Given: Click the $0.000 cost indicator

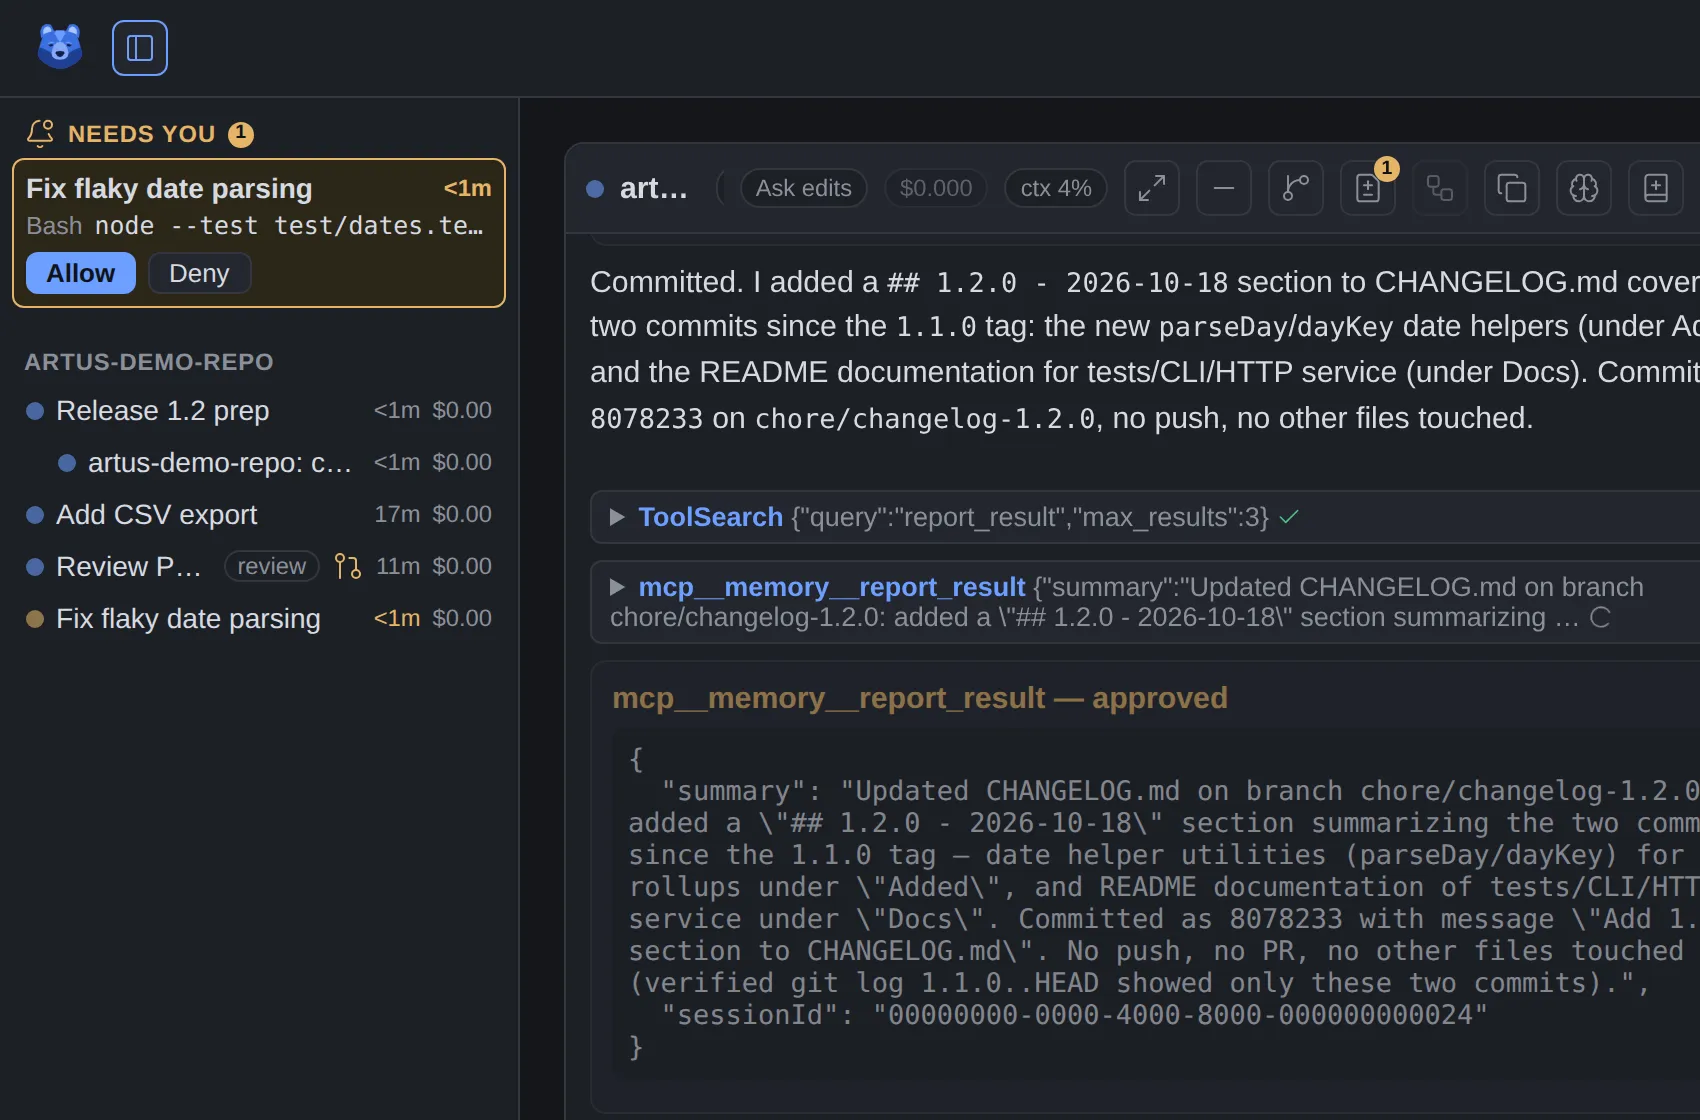Looking at the screenshot, I should tap(936, 188).
